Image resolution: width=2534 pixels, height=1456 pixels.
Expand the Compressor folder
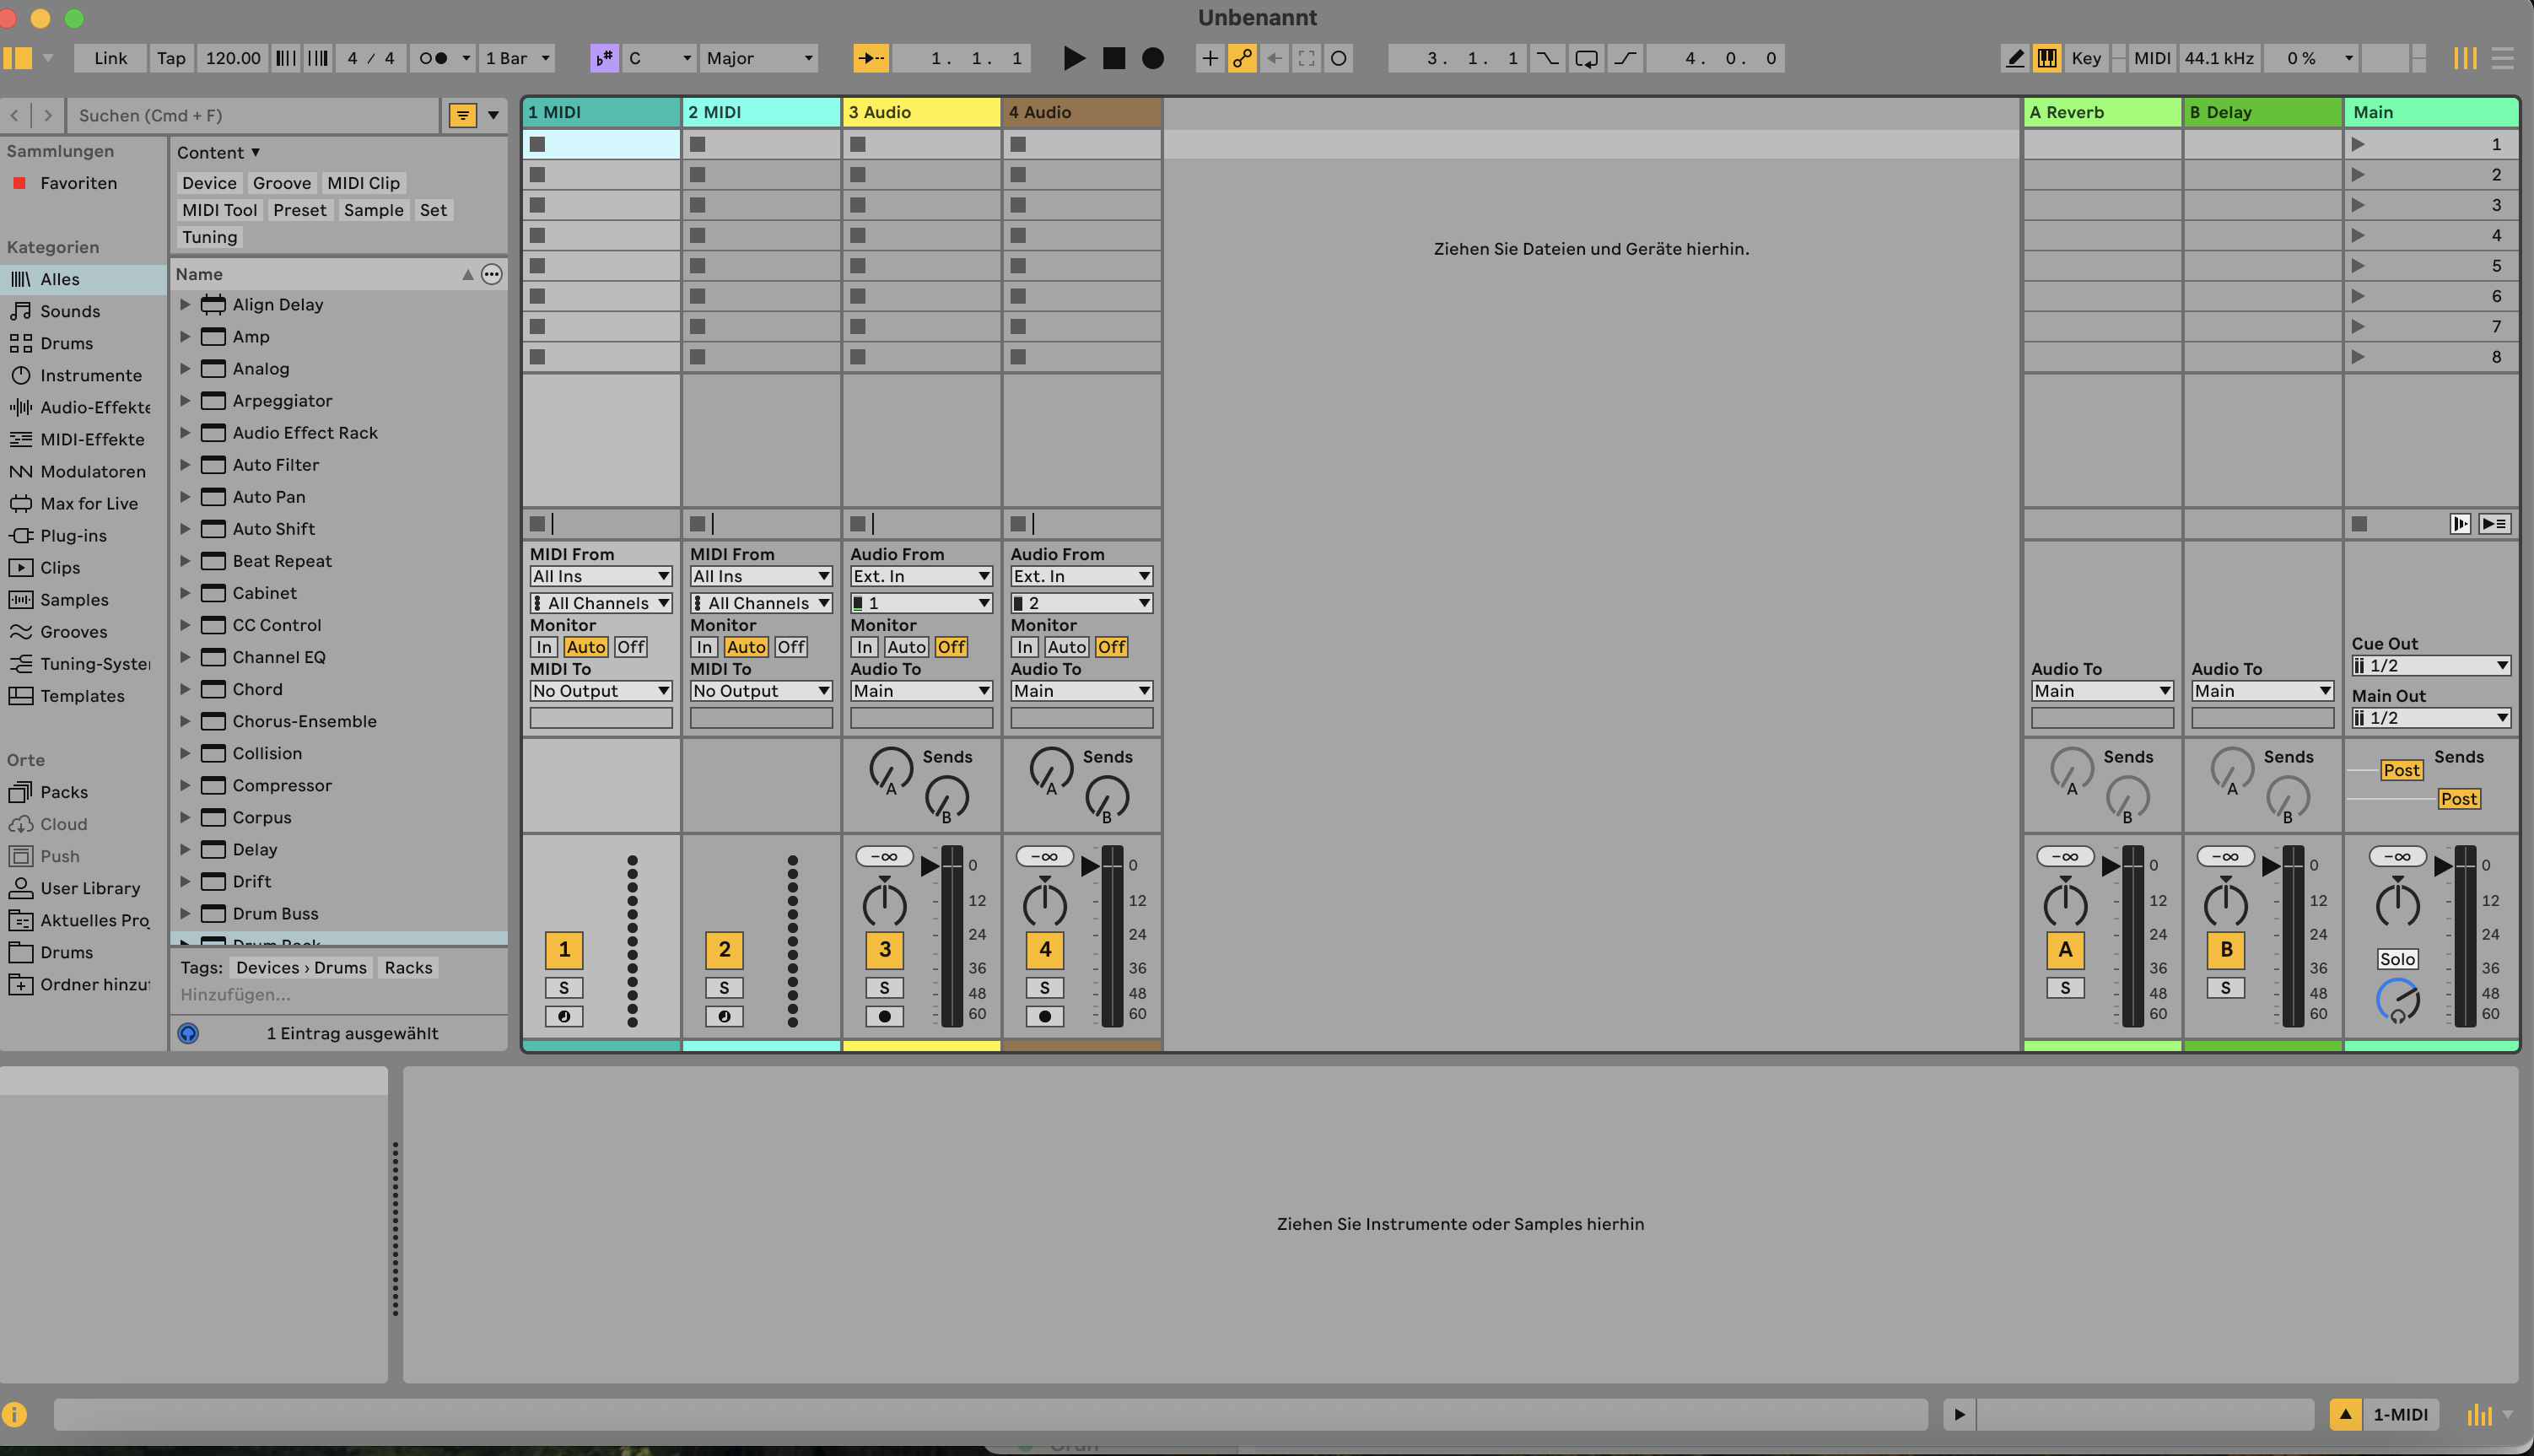185,785
